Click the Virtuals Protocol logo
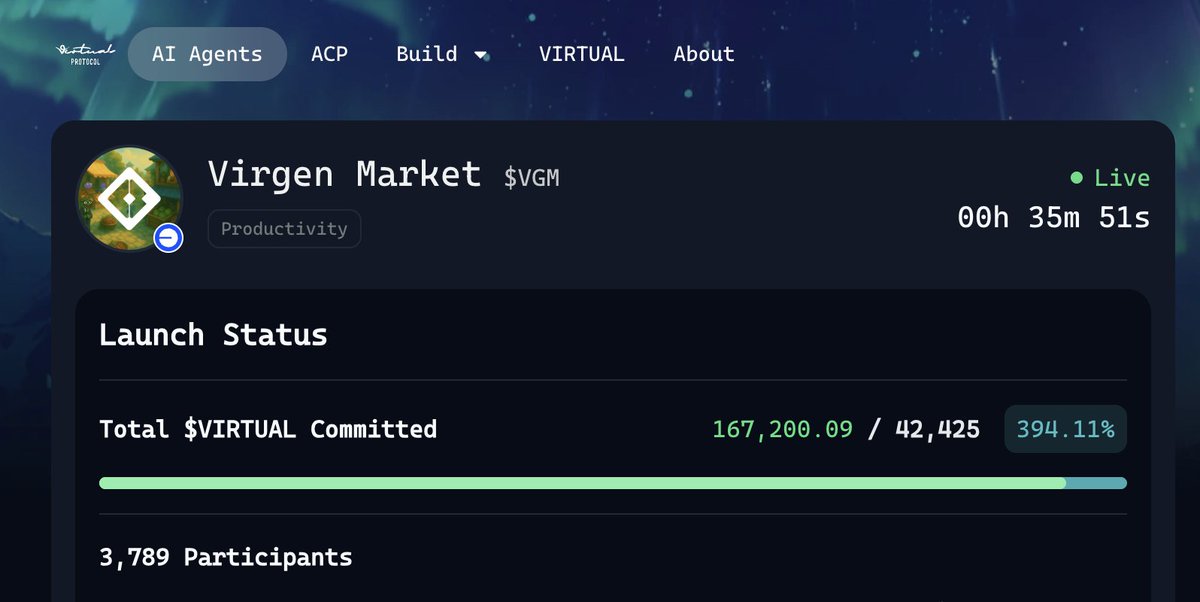This screenshot has height=602, width=1200. (x=85, y=52)
